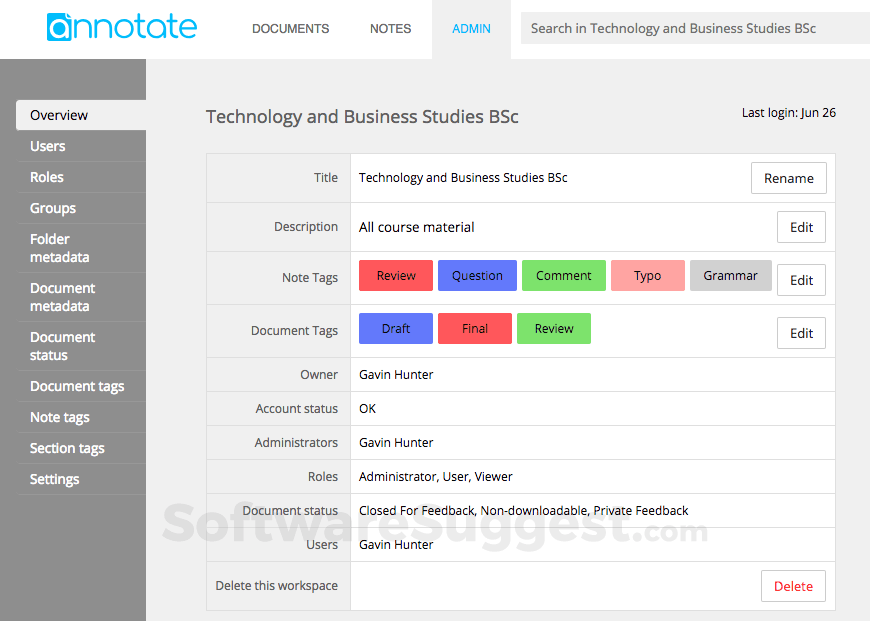Click the workspace search field
Image resolution: width=870 pixels, height=621 pixels.
(x=694, y=29)
